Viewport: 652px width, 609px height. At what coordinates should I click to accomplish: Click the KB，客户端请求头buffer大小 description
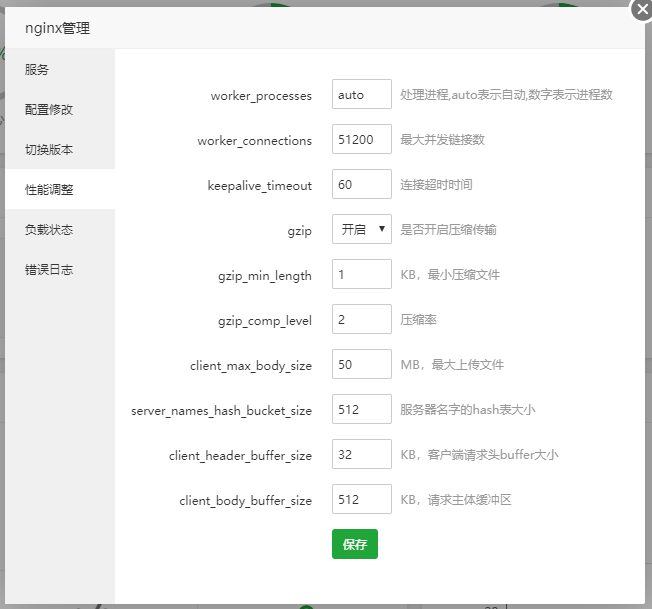(x=479, y=454)
